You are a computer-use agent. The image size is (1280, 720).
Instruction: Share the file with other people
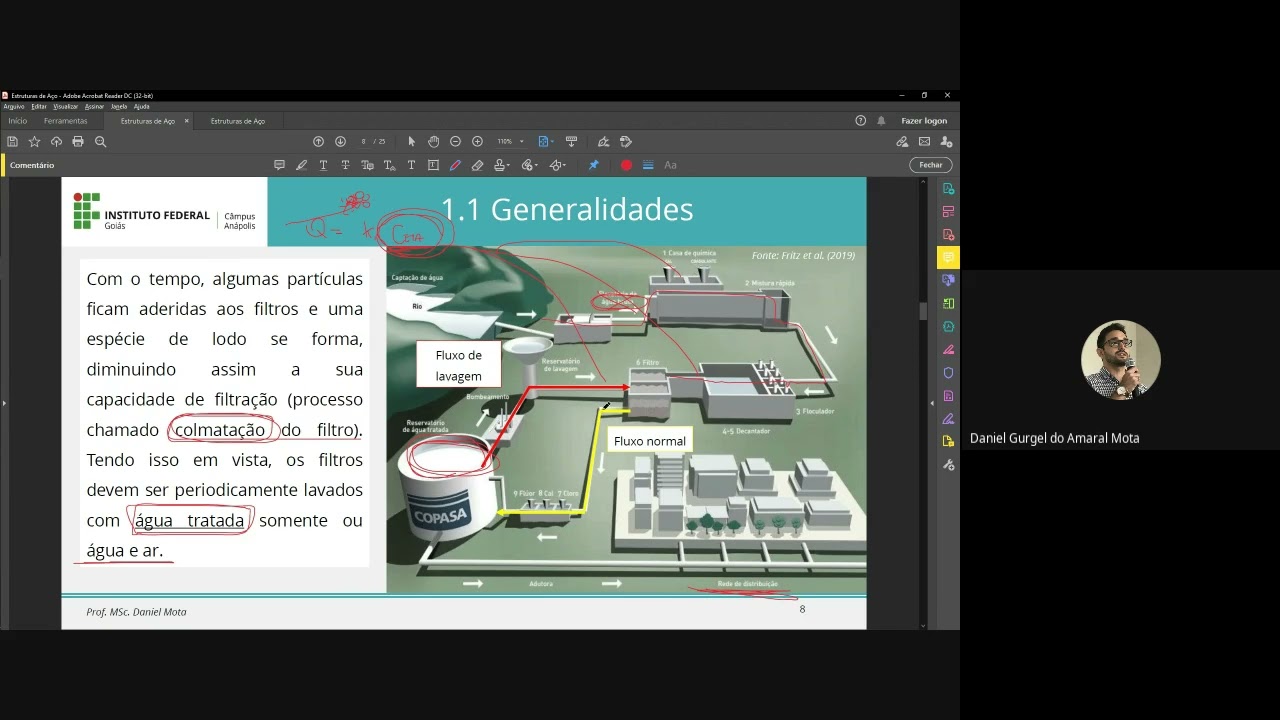coord(946,142)
